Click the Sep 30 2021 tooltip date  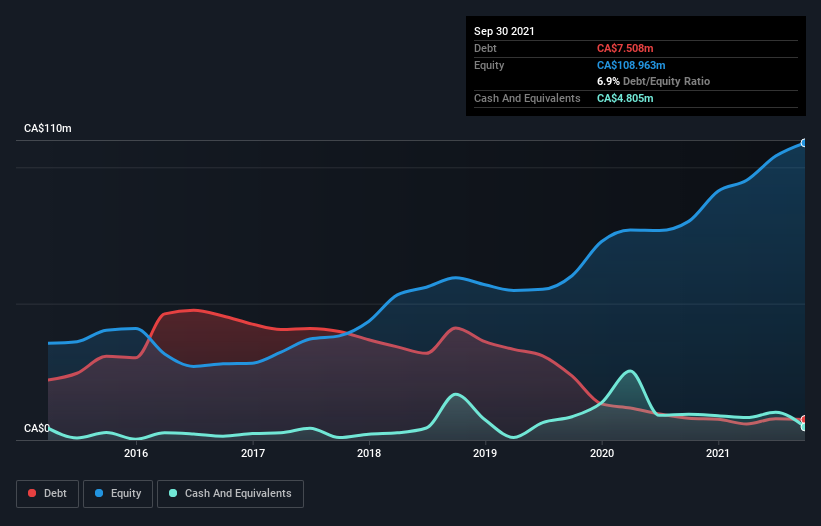tap(504, 31)
